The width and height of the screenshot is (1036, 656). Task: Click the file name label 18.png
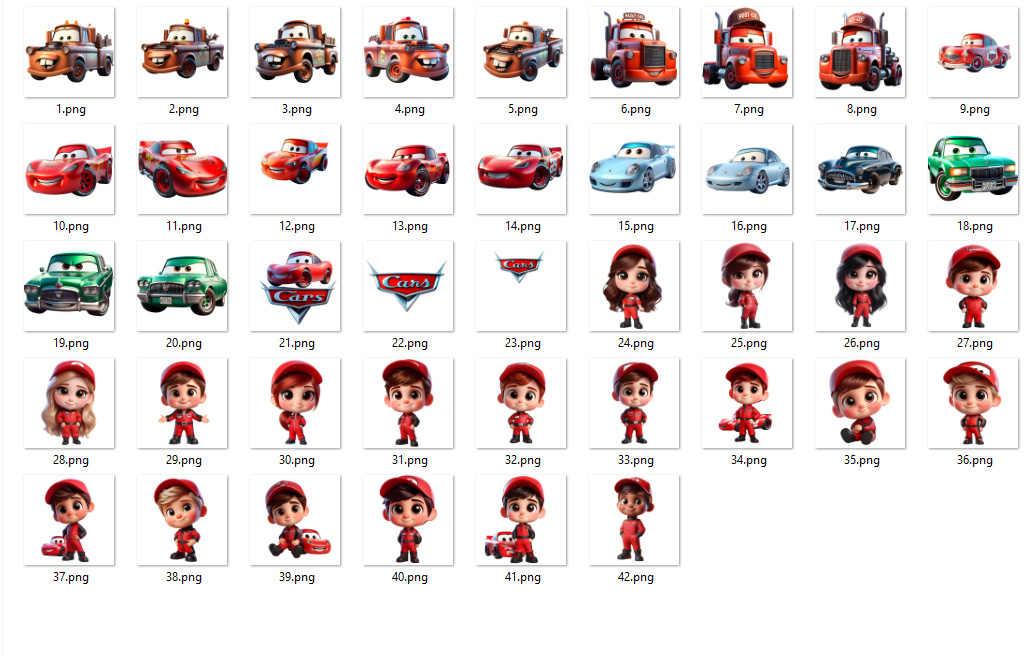pyautogui.click(x=975, y=226)
